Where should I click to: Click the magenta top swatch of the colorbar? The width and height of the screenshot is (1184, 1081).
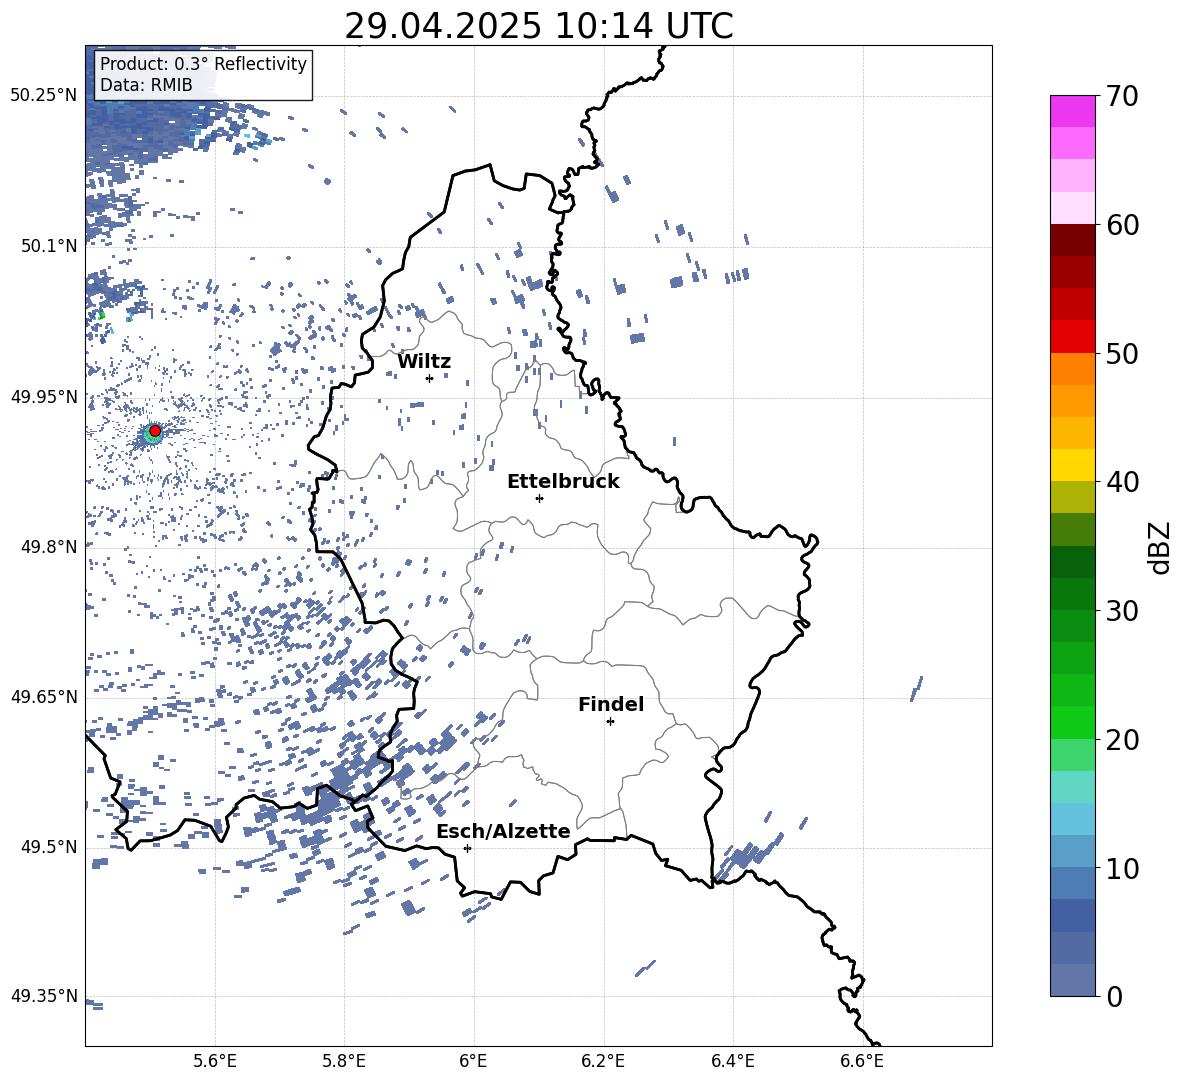(1072, 111)
